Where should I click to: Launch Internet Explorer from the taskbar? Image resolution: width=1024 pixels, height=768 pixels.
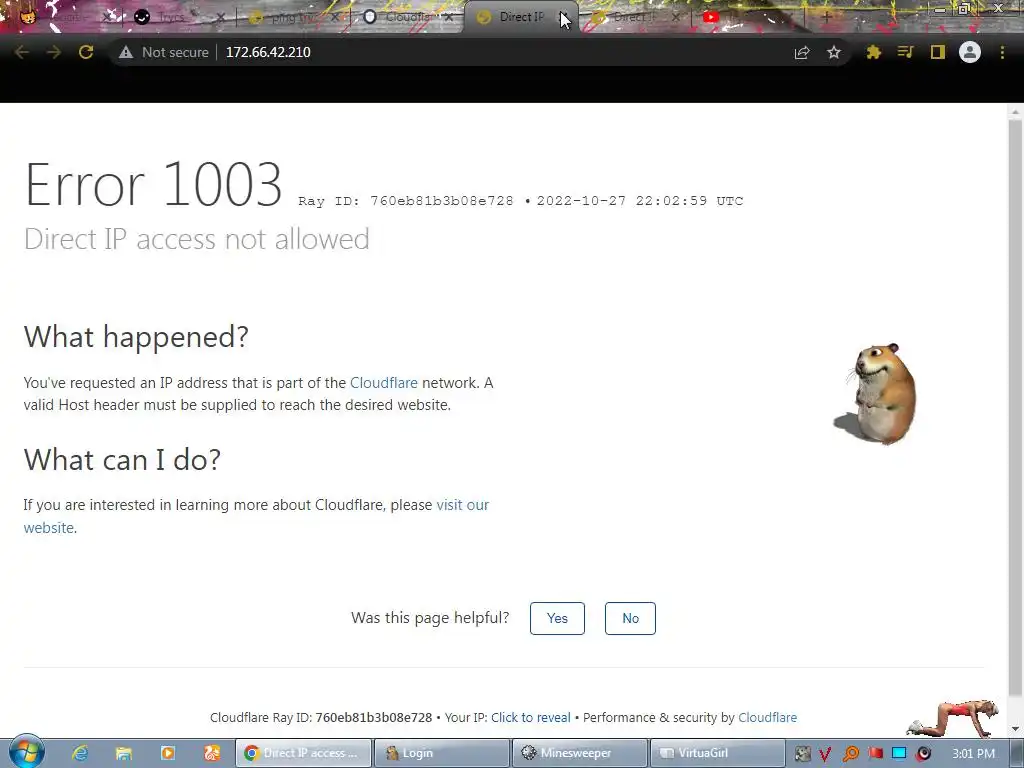tap(80, 753)
